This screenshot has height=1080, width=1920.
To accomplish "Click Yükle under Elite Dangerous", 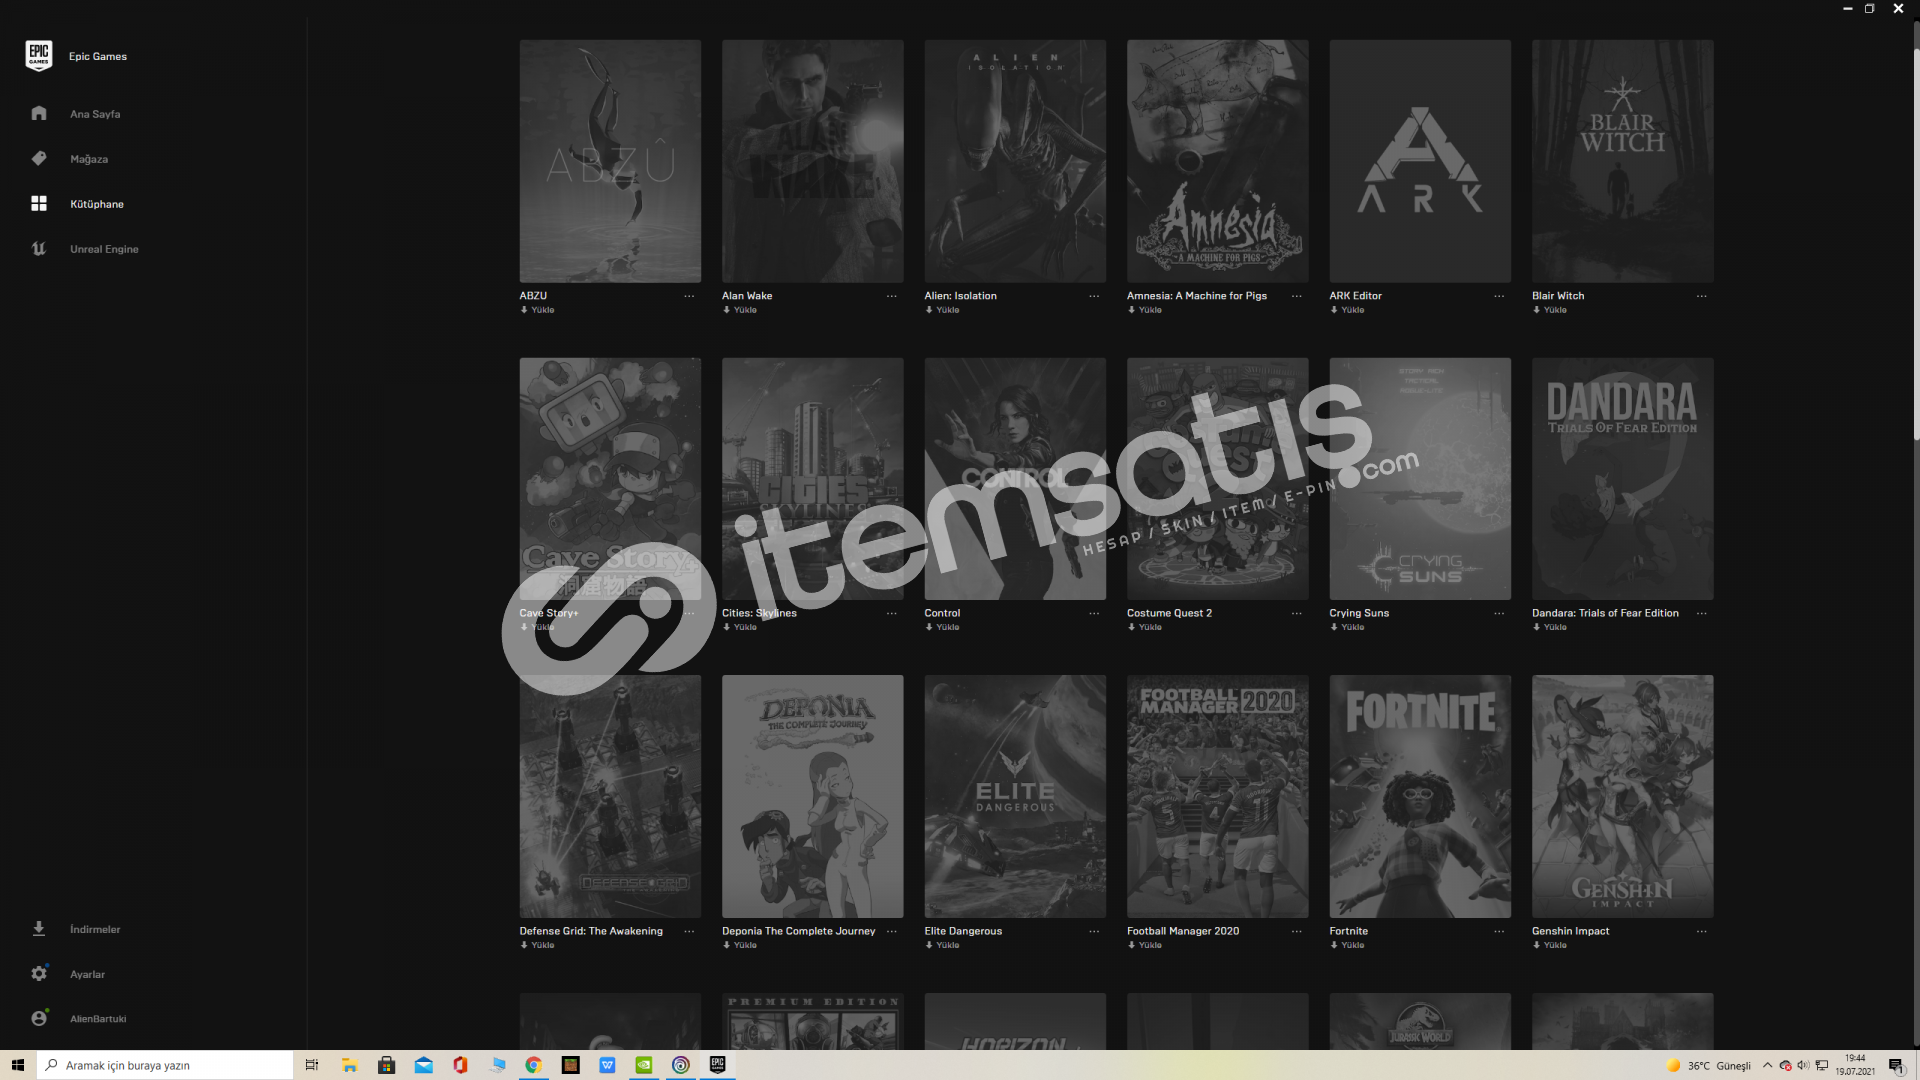I will (x=942, y=945).
